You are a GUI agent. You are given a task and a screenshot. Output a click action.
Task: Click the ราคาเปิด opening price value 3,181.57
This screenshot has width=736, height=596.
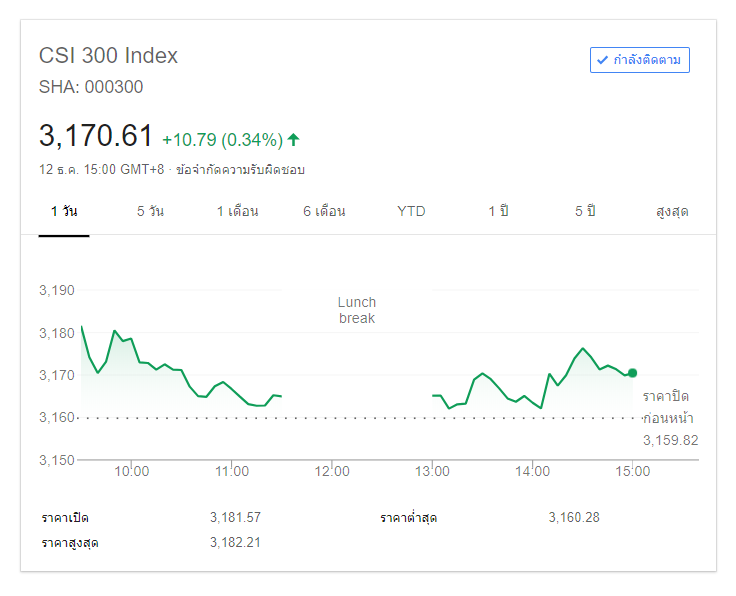[235, 517]
